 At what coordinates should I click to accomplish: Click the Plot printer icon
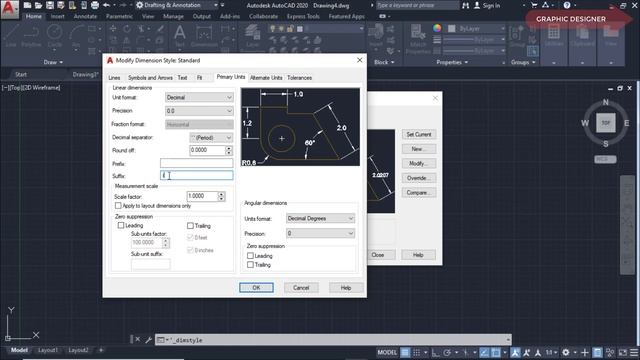95,5
